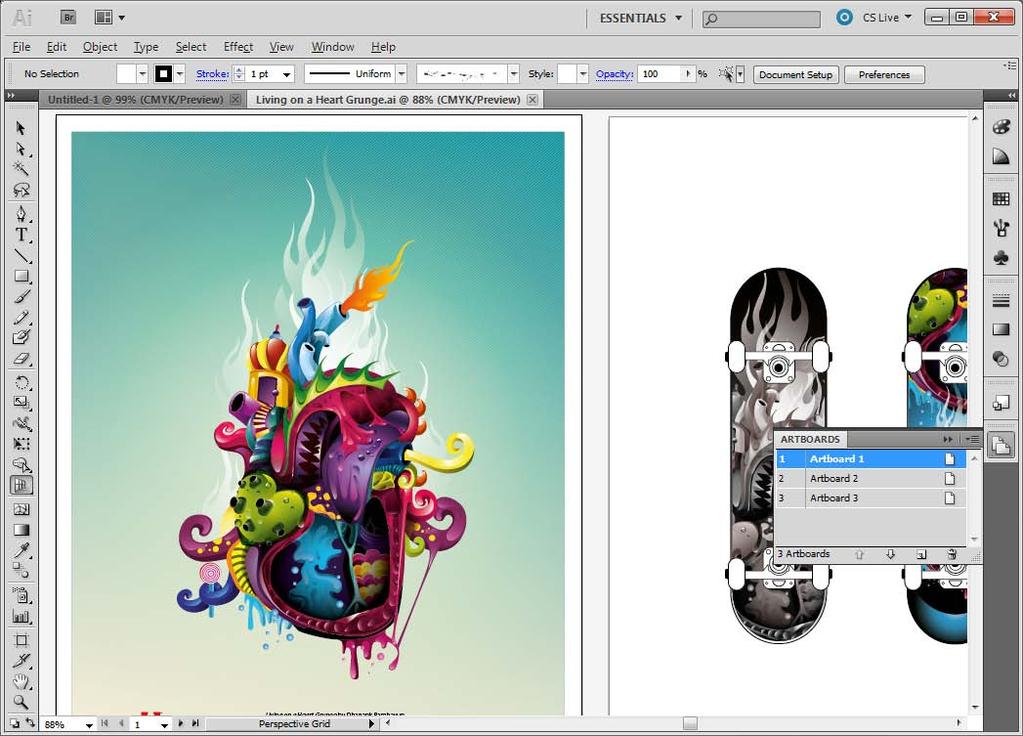Open the Object menu
The image size is (1023, 736).
[100, 47]
